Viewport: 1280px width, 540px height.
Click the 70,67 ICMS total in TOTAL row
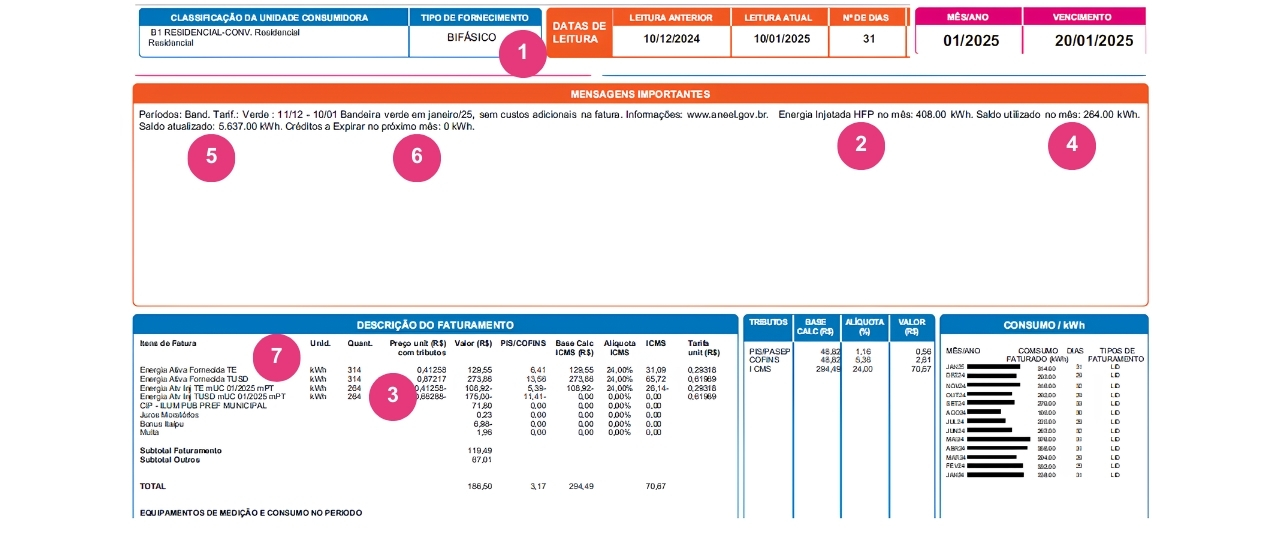[656, 486]
